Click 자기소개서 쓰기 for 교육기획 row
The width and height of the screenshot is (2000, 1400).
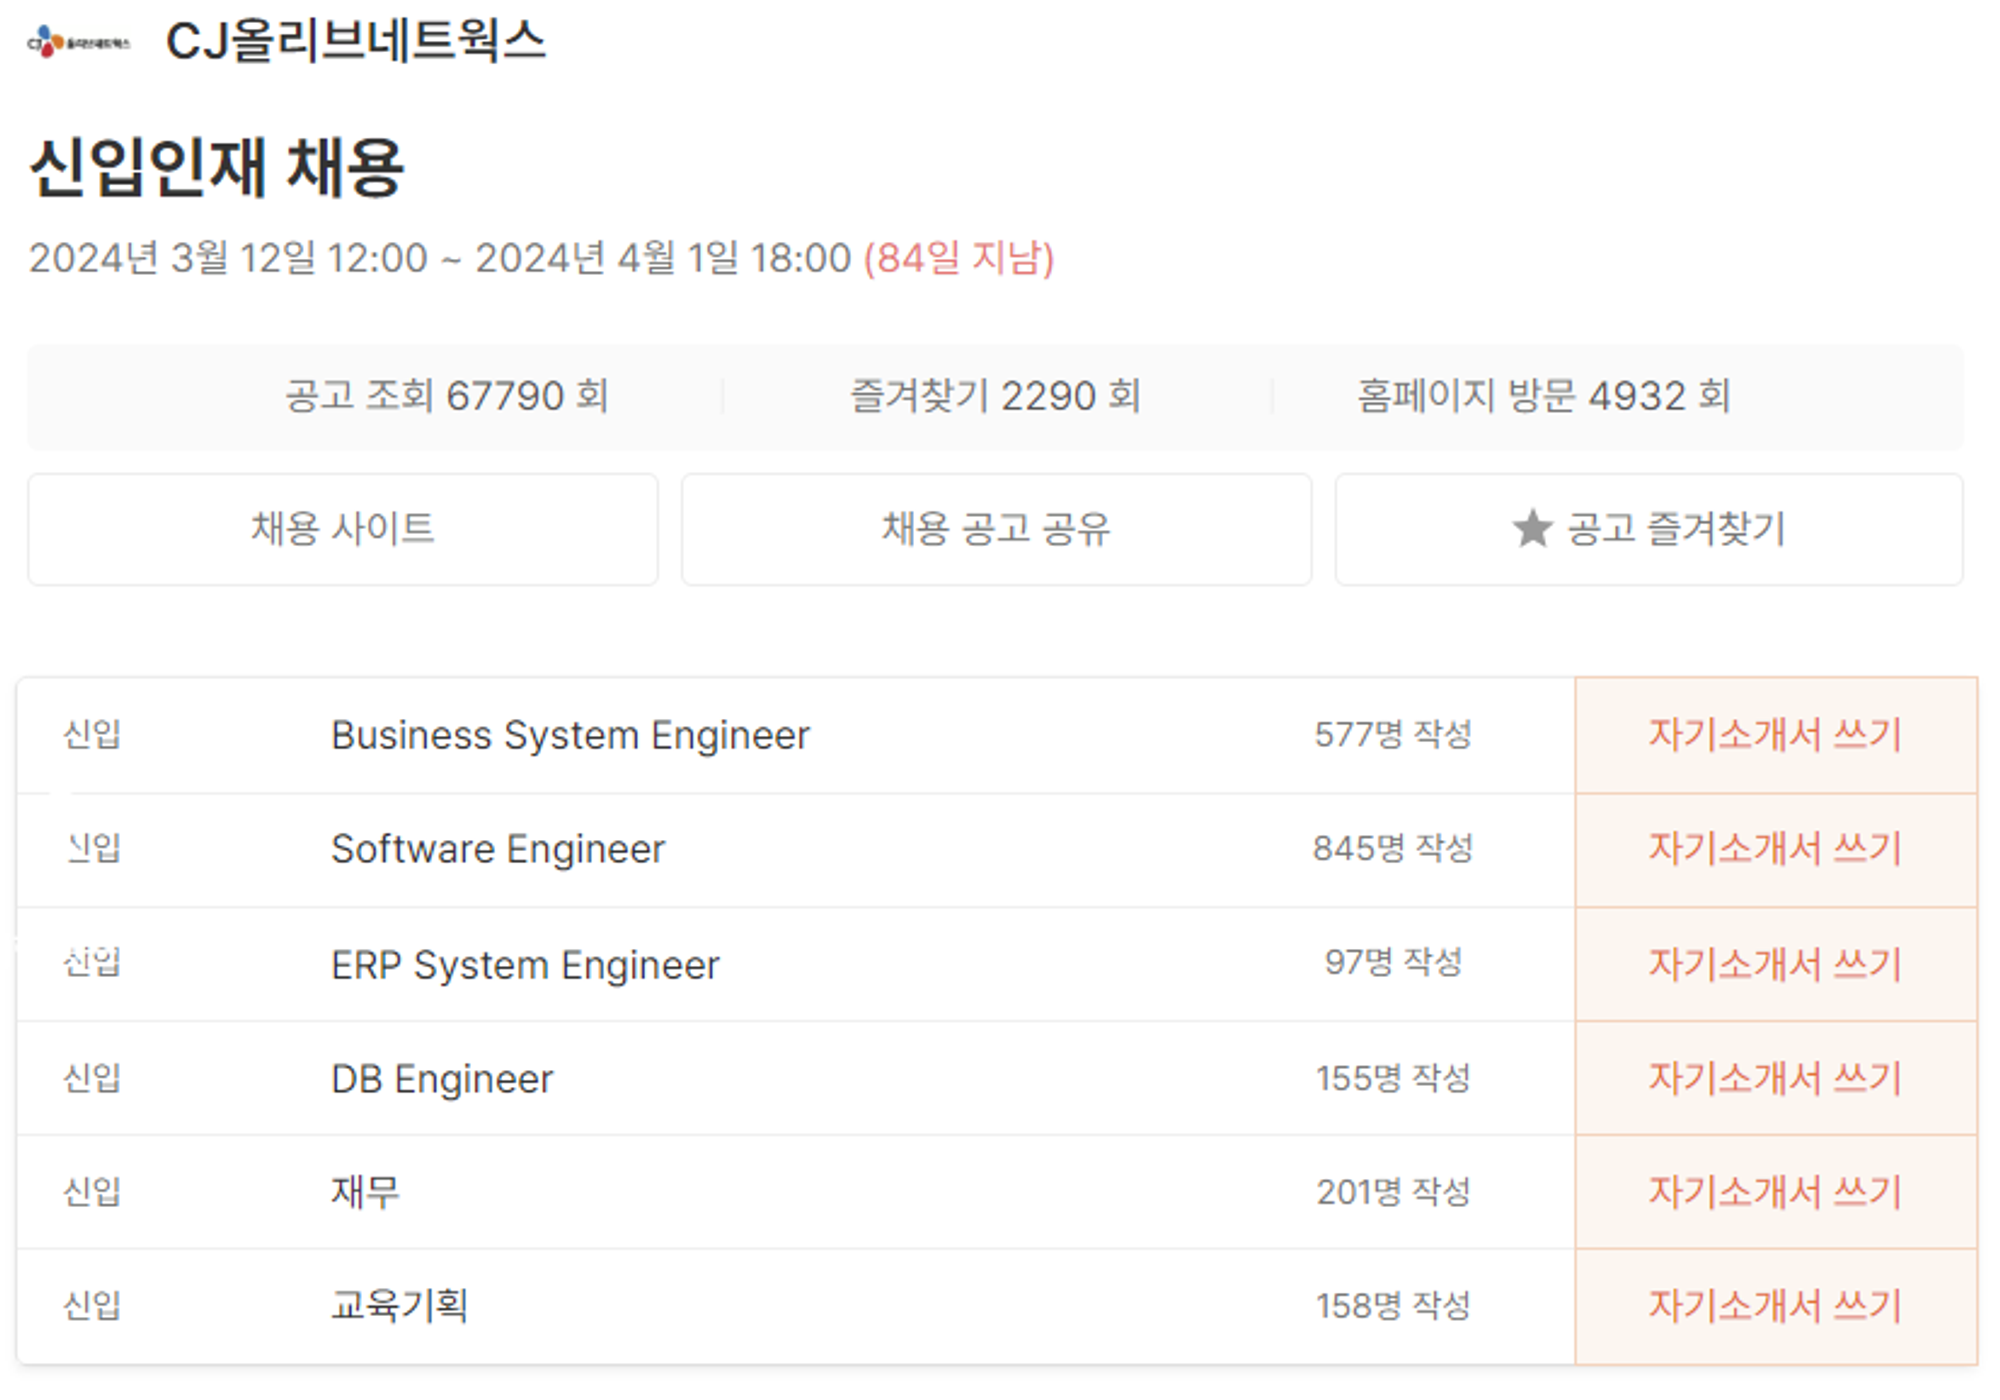[x=1776, y=1306]
